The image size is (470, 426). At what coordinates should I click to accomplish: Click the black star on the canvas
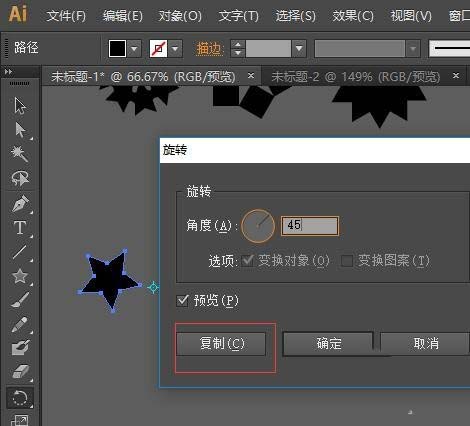(110, 280)
